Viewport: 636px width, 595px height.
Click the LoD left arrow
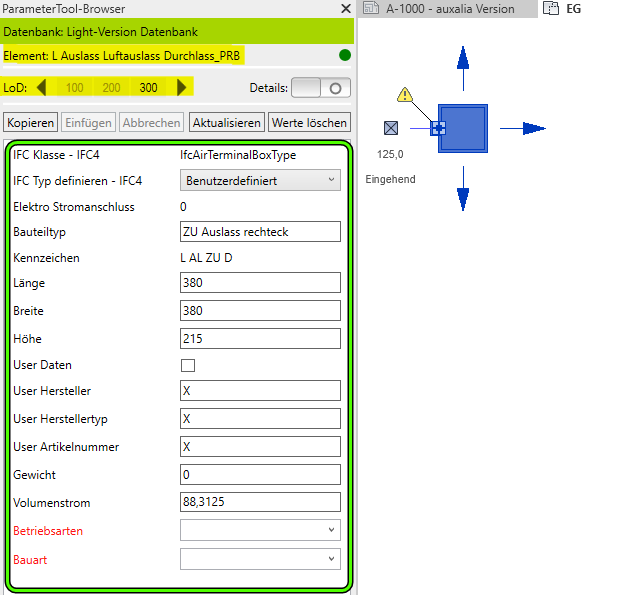[41, 88]
